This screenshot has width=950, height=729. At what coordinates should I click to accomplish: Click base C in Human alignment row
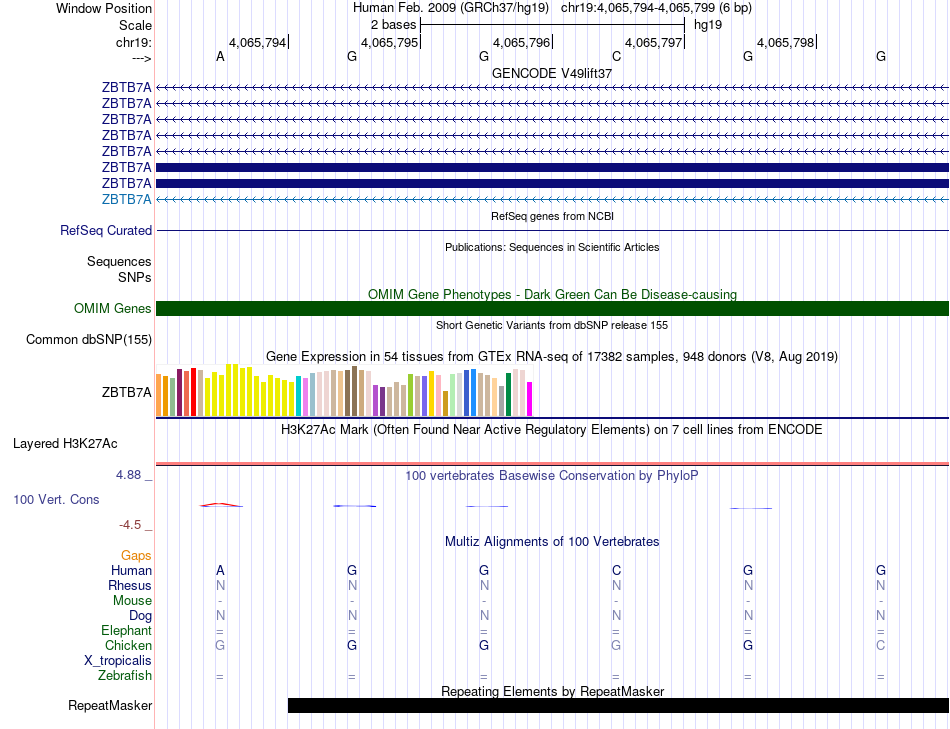tap(616, 570)
